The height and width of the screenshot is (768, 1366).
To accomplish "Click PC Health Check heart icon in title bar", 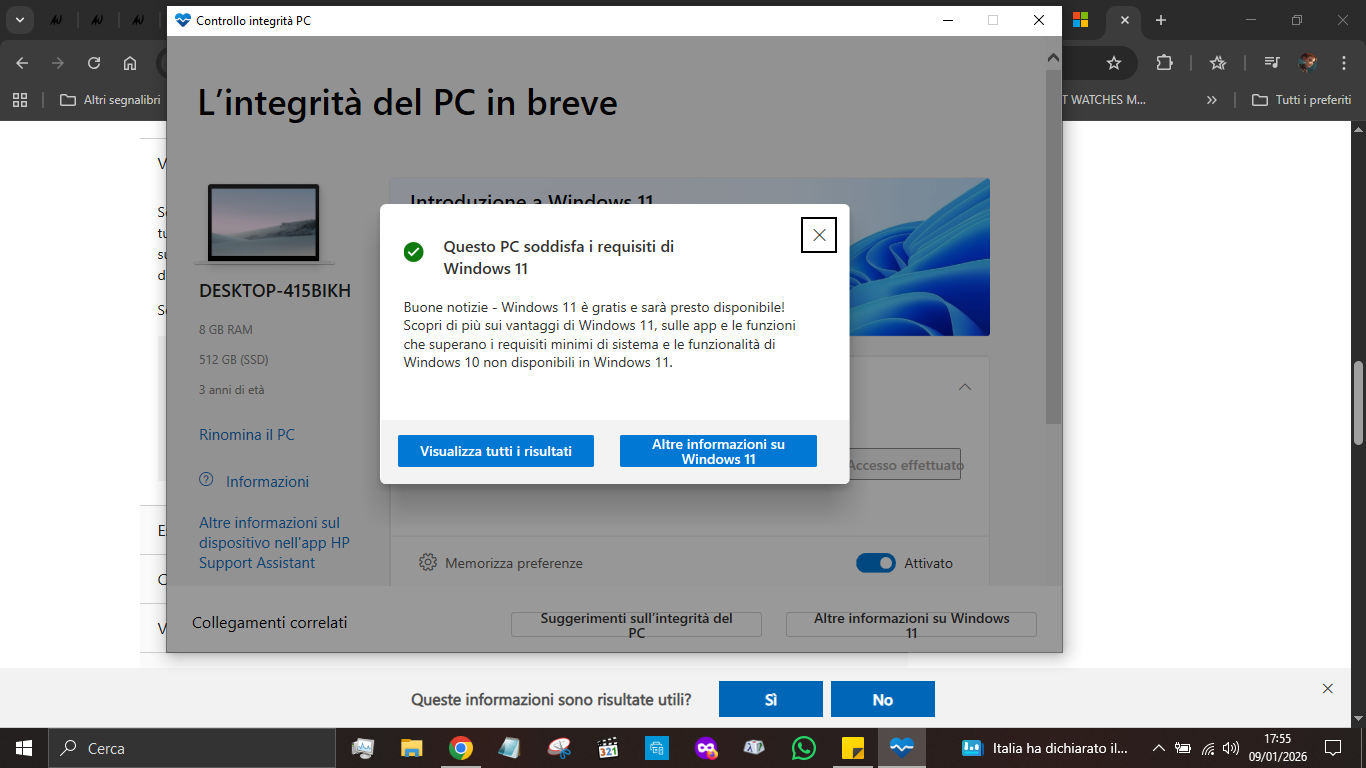I will pos(182,20).
